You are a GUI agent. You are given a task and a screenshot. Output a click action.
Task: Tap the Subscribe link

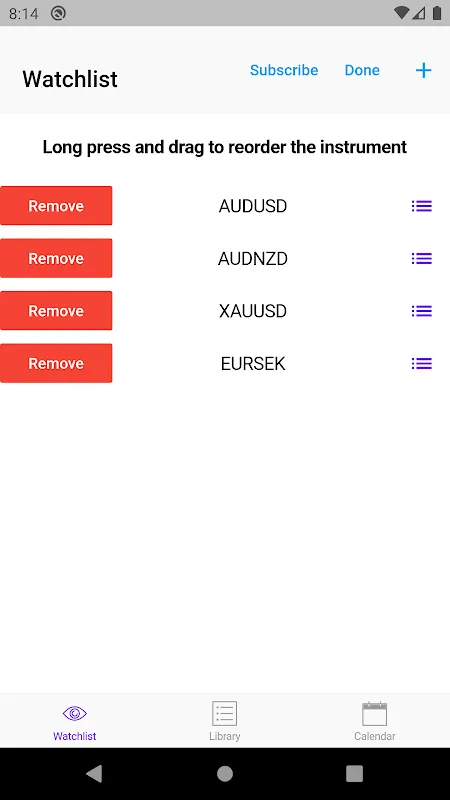tap(284, 70)
